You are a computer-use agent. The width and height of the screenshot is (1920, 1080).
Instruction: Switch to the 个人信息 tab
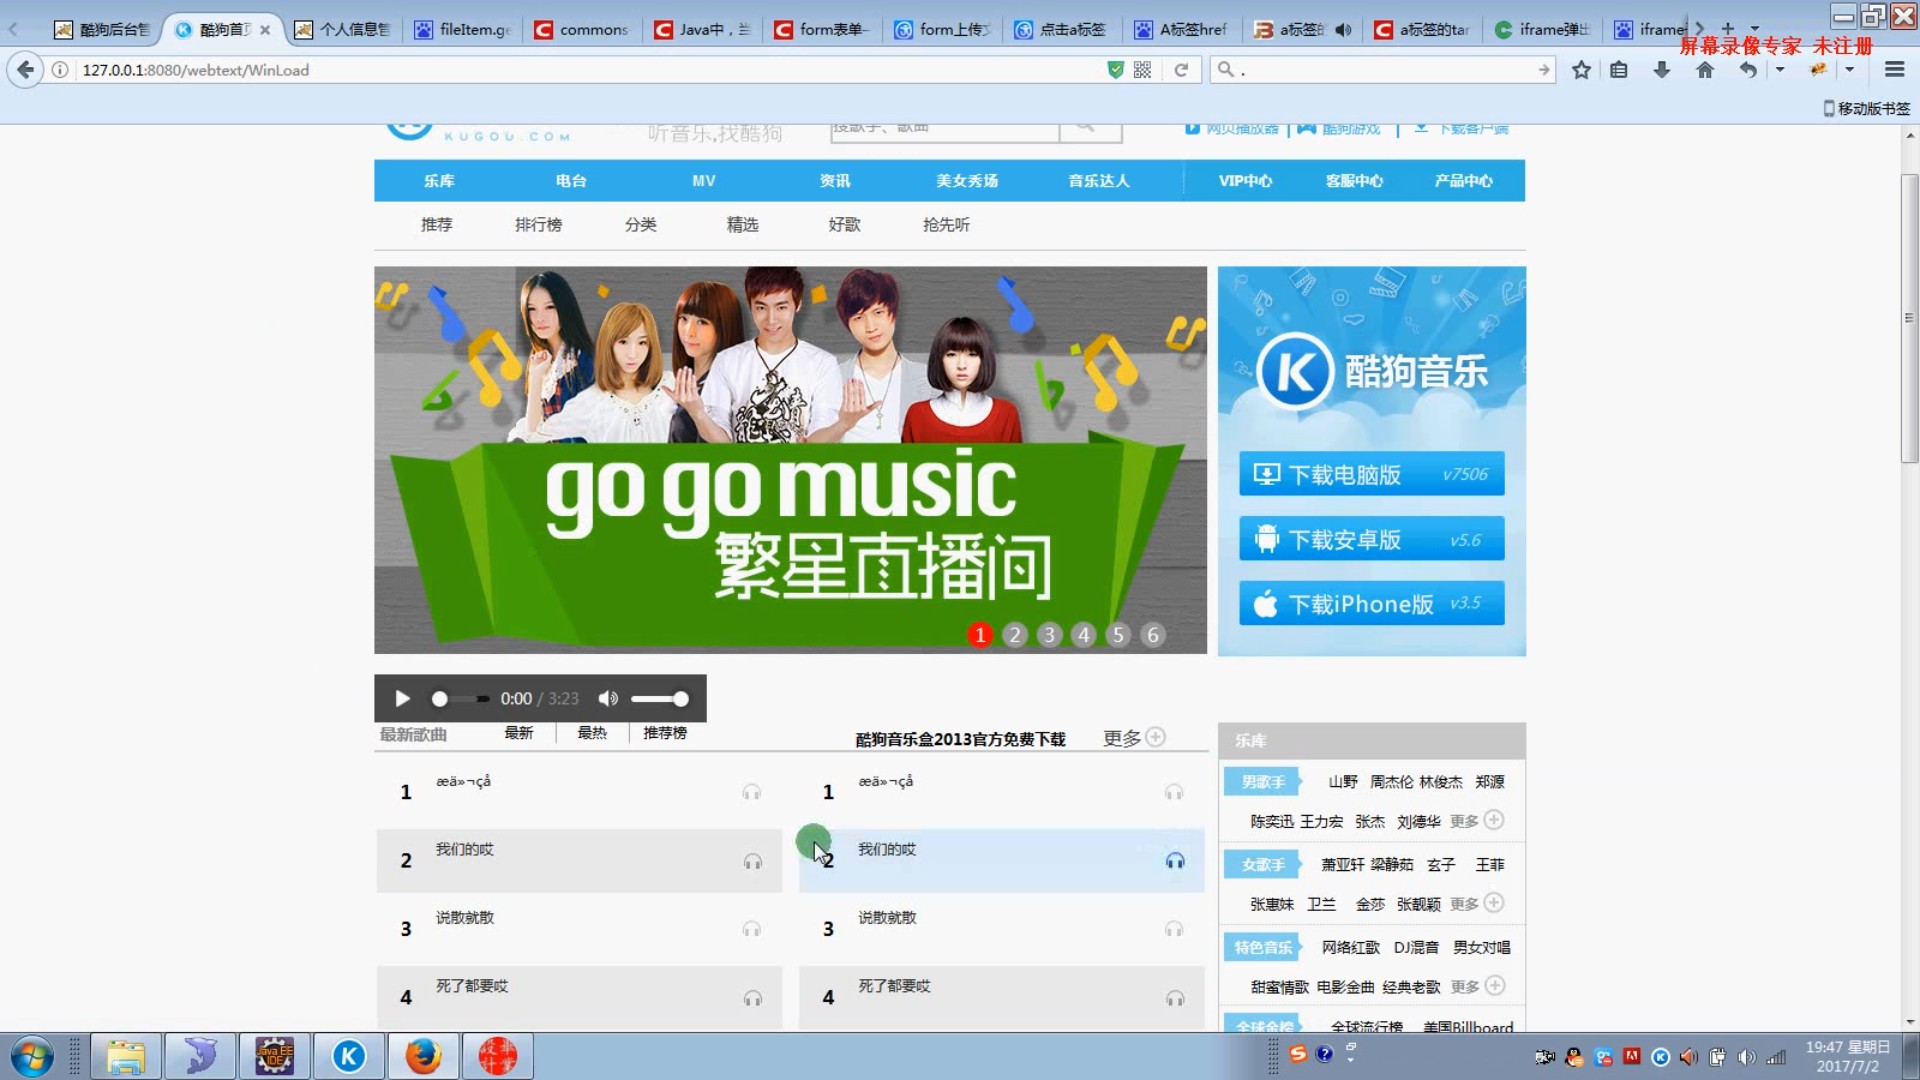(343, 30)
